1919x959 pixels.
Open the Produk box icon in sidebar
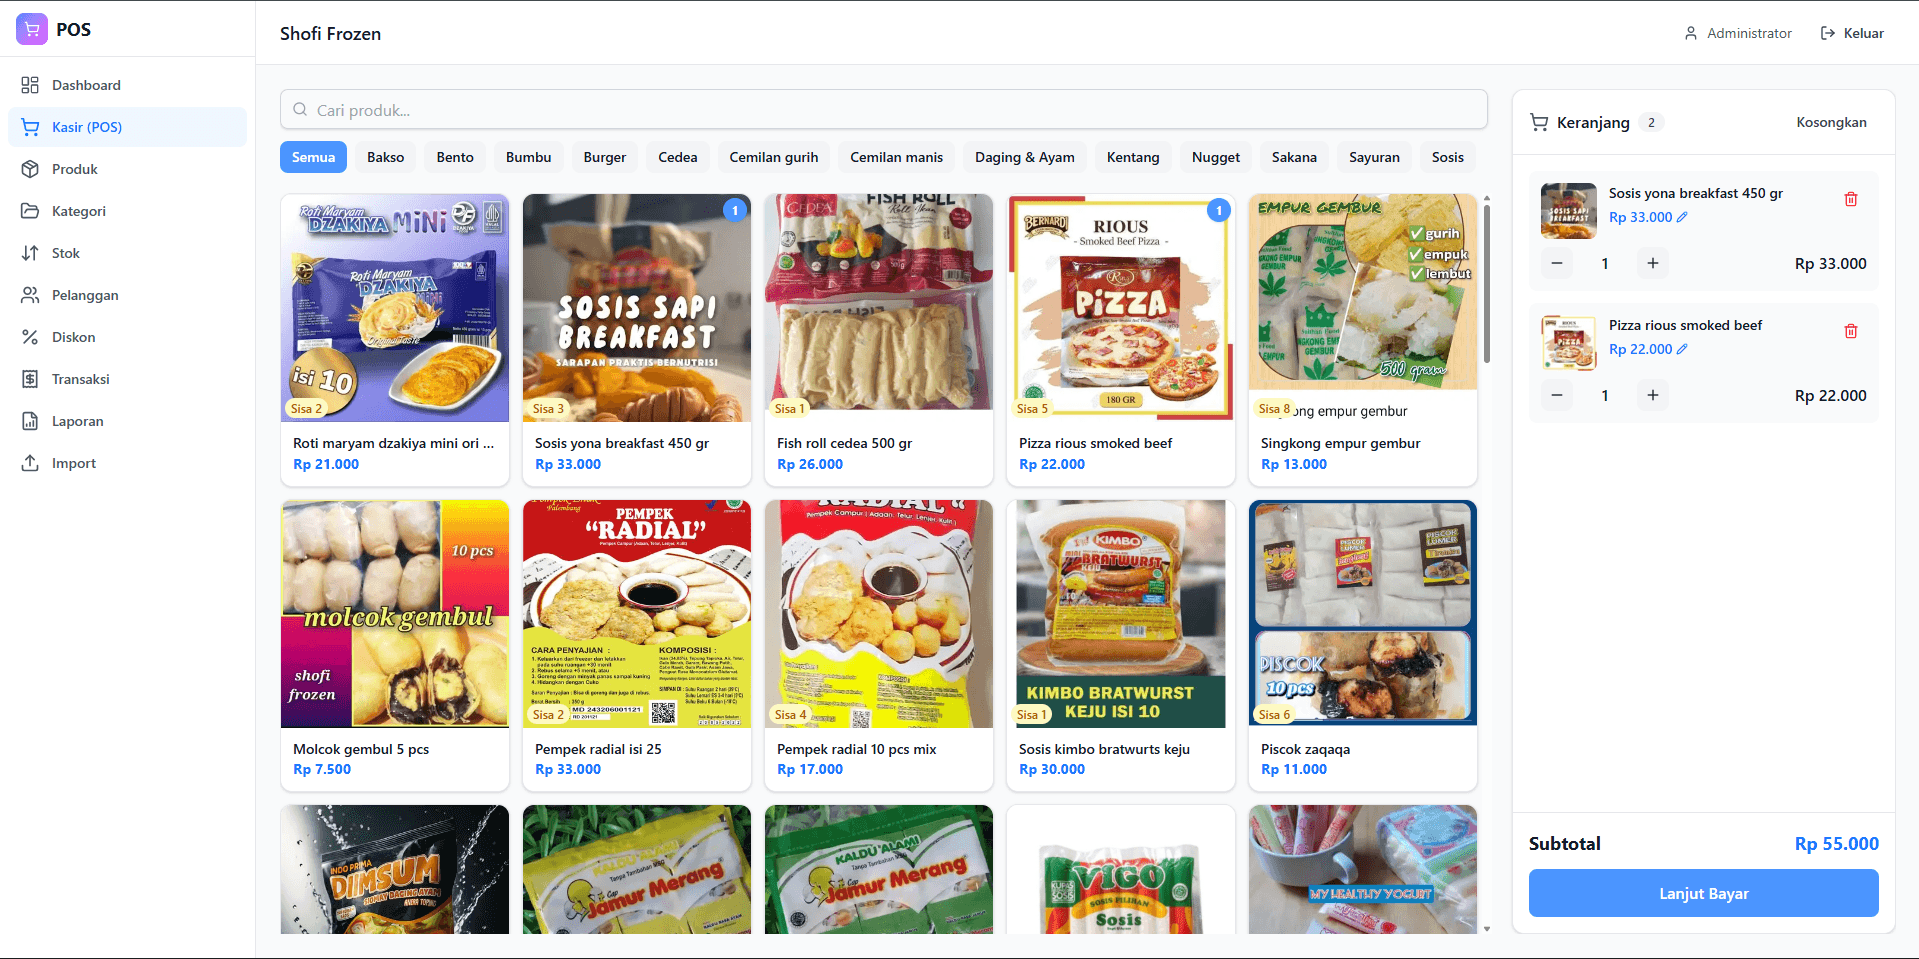[30, 169]
